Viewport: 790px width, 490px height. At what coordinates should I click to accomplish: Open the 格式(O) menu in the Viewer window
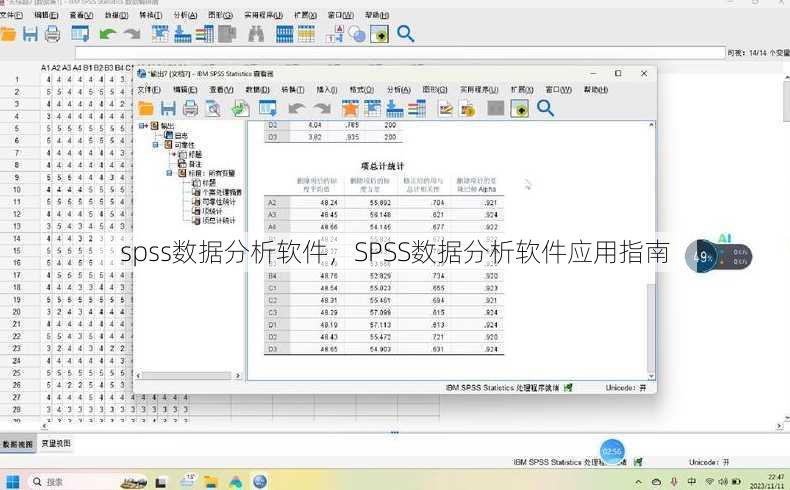(362, 89)
